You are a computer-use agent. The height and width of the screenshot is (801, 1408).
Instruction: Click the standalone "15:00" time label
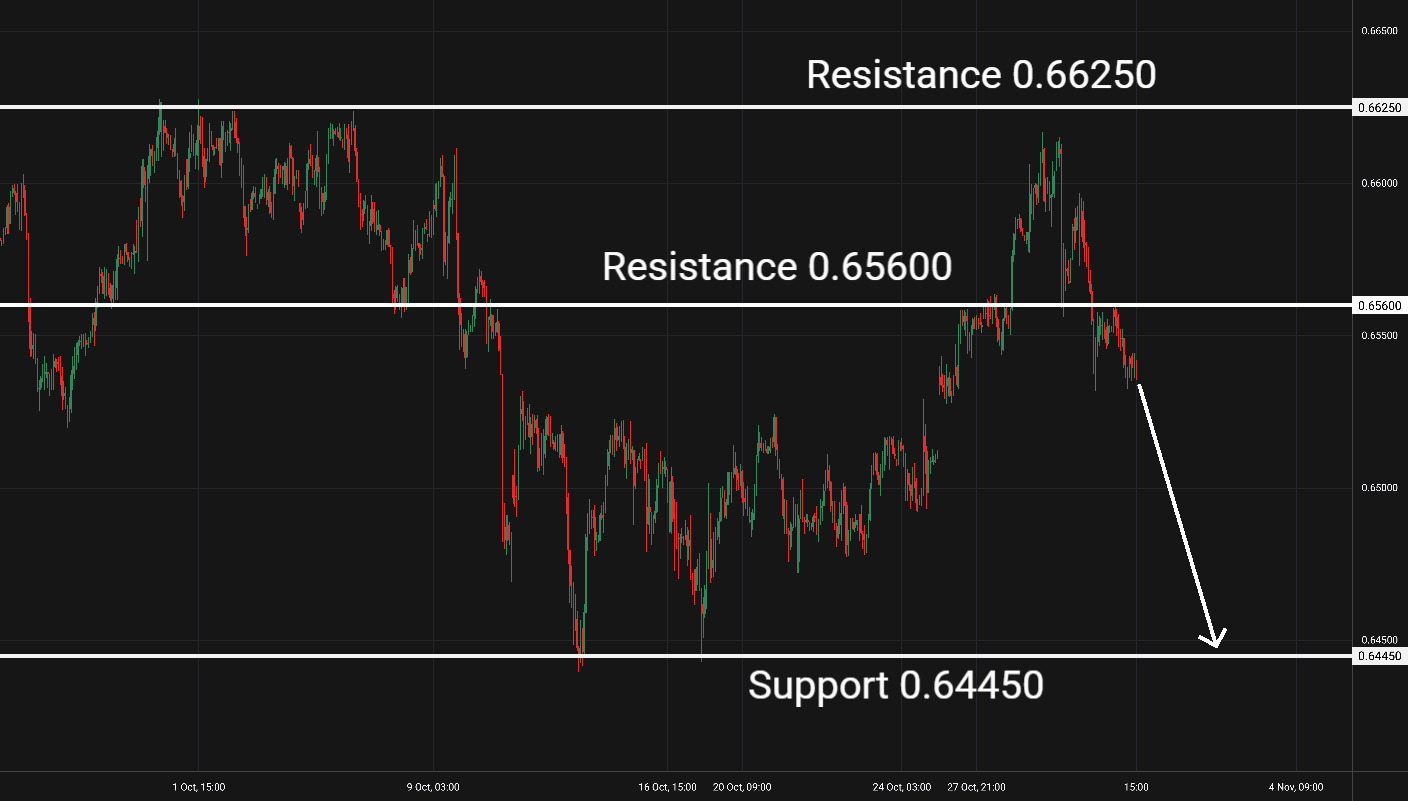click(x=1136, y=787)
